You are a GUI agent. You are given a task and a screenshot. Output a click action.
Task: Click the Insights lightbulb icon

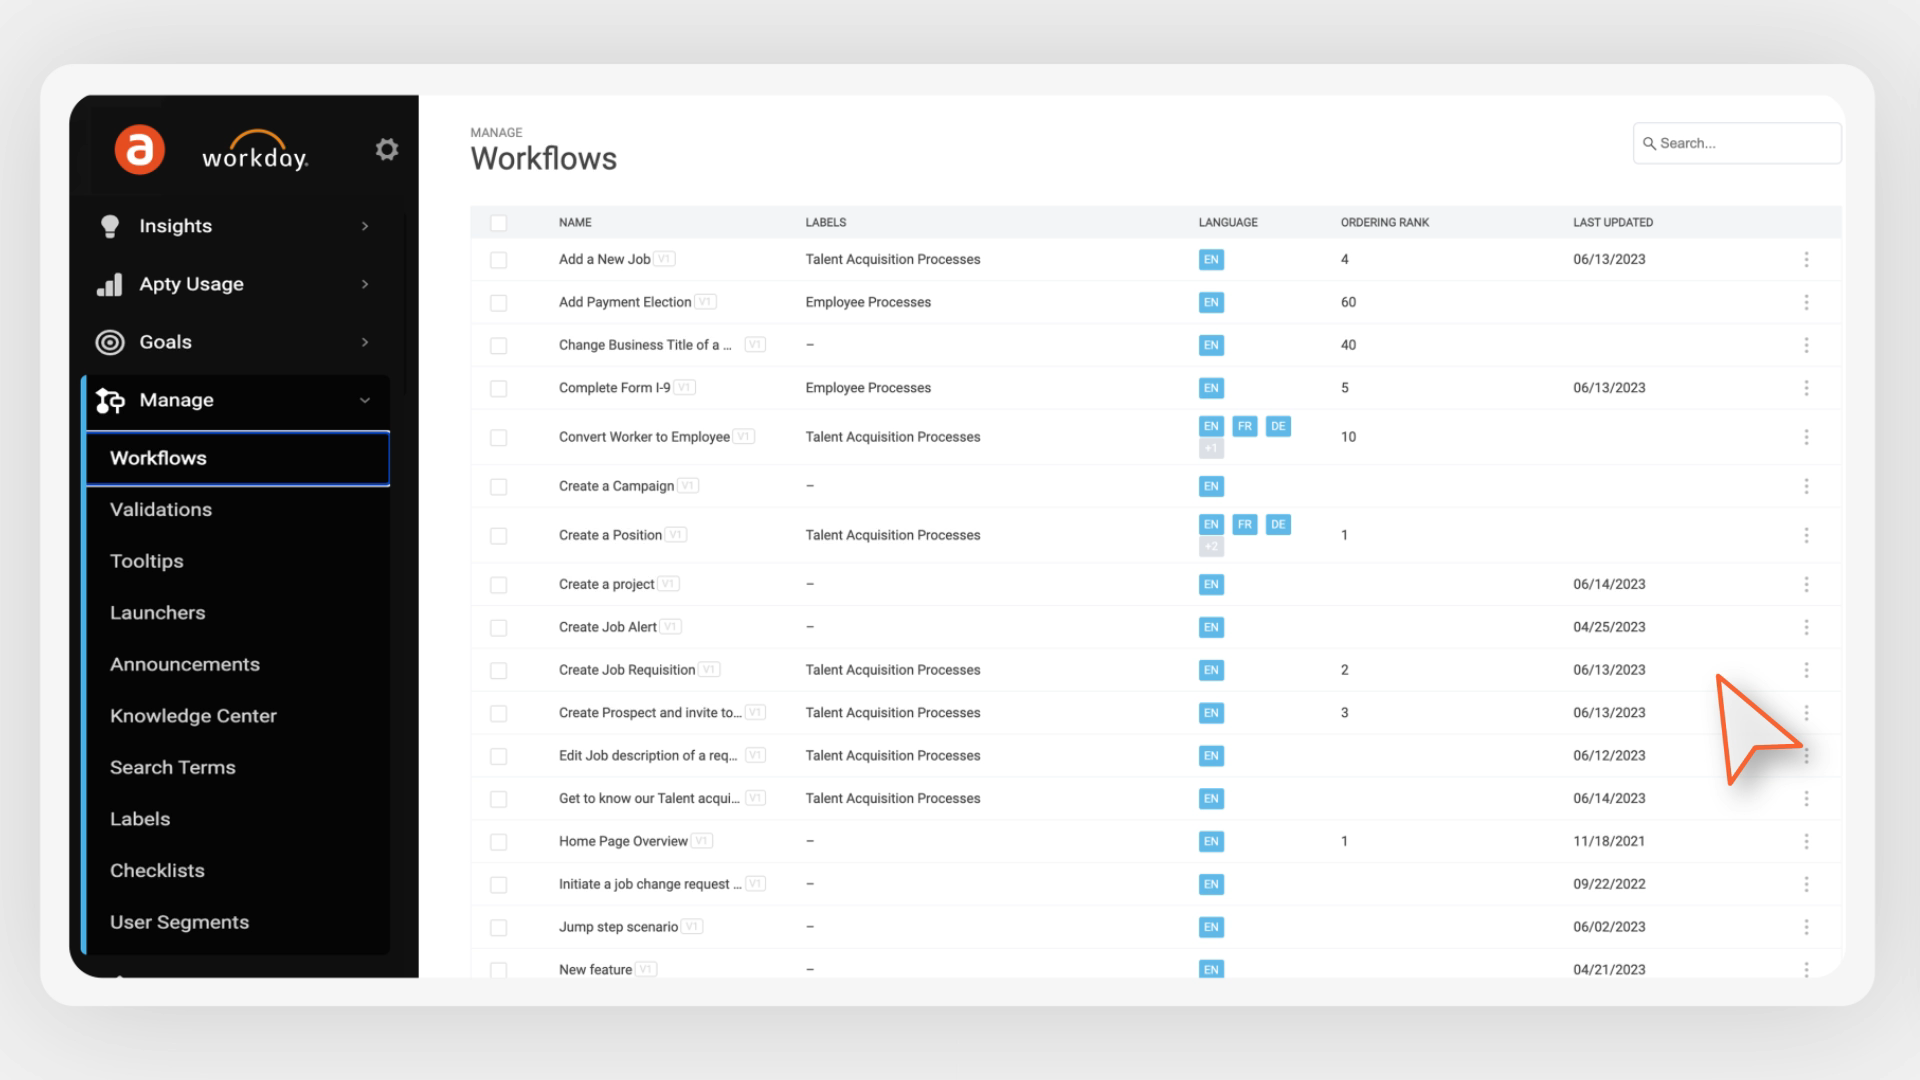click(110, 226)
